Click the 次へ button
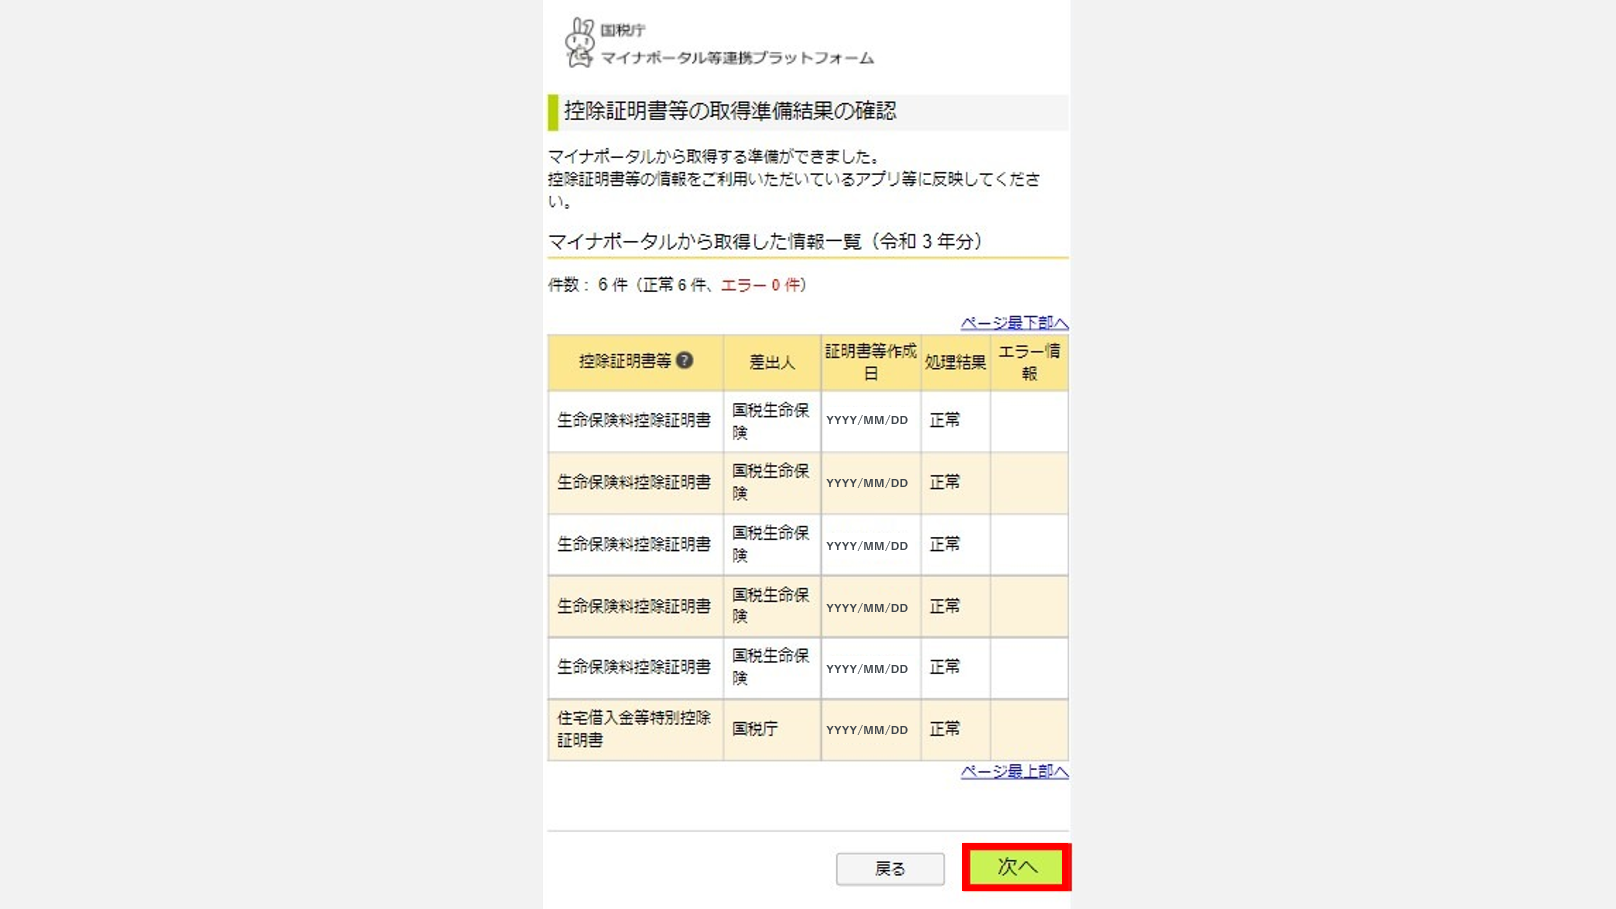 click(x=1016, y=867)
